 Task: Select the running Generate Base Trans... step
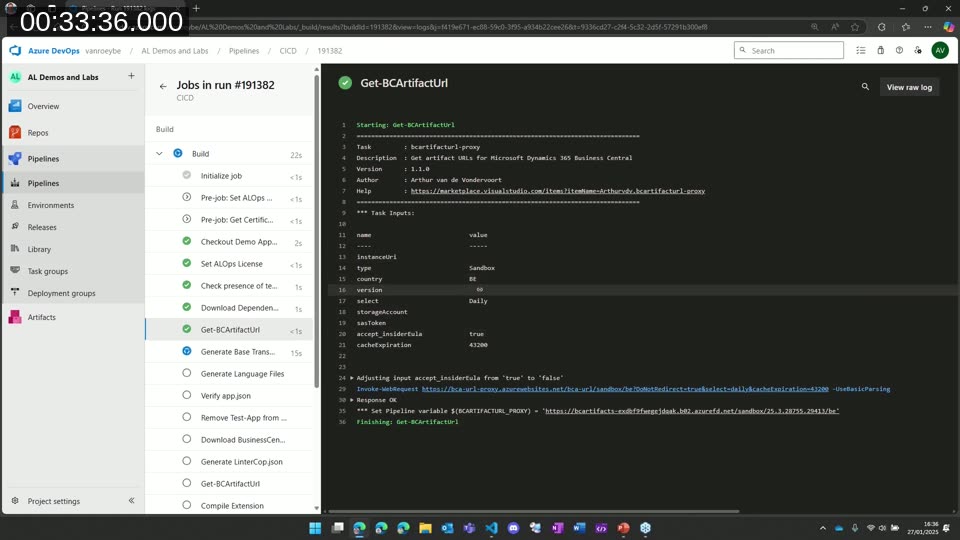tap(230, 352)
